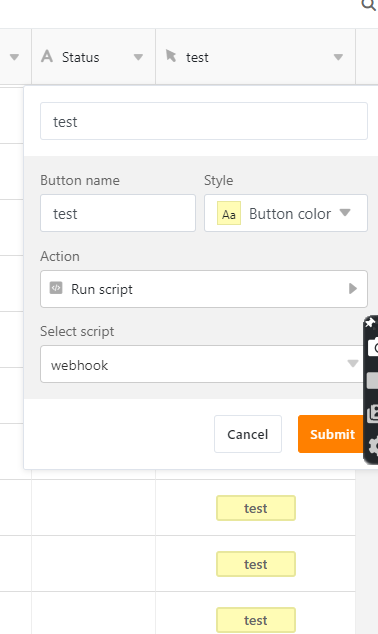Click the second yellow test row button

pyautogui.click(x=256, y=564)
